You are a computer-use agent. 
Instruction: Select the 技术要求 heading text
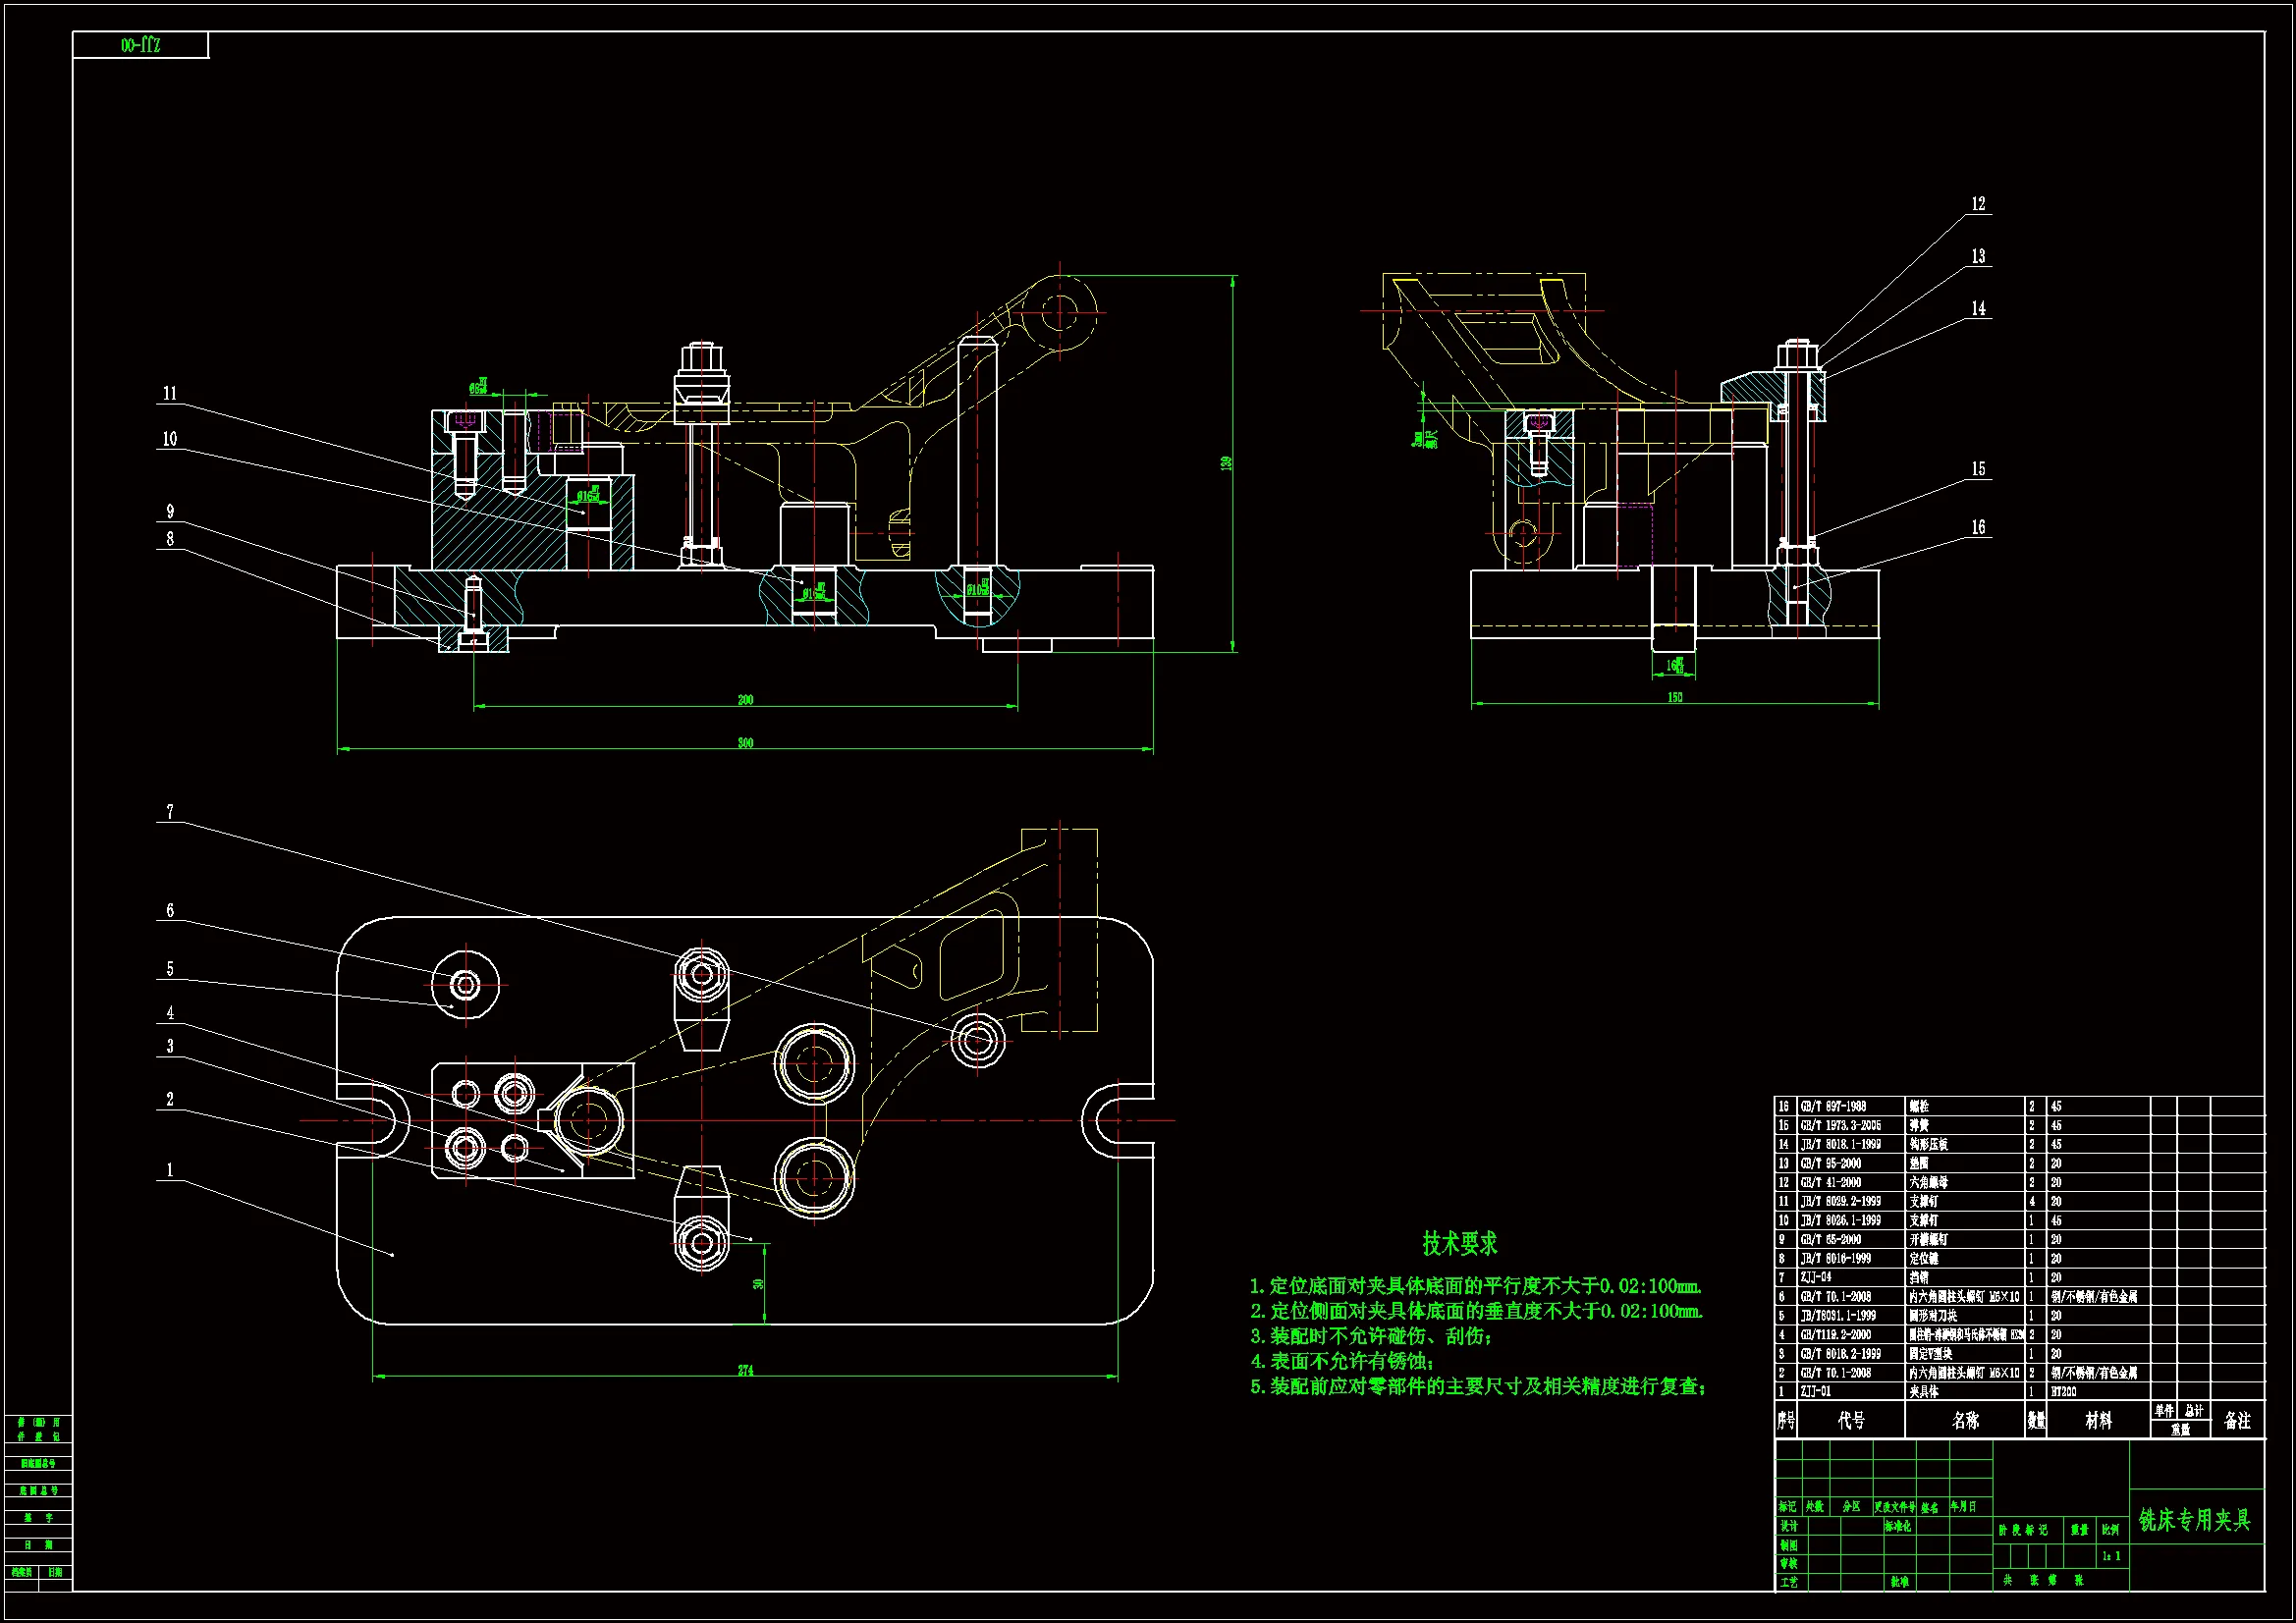[1460, 1243]
